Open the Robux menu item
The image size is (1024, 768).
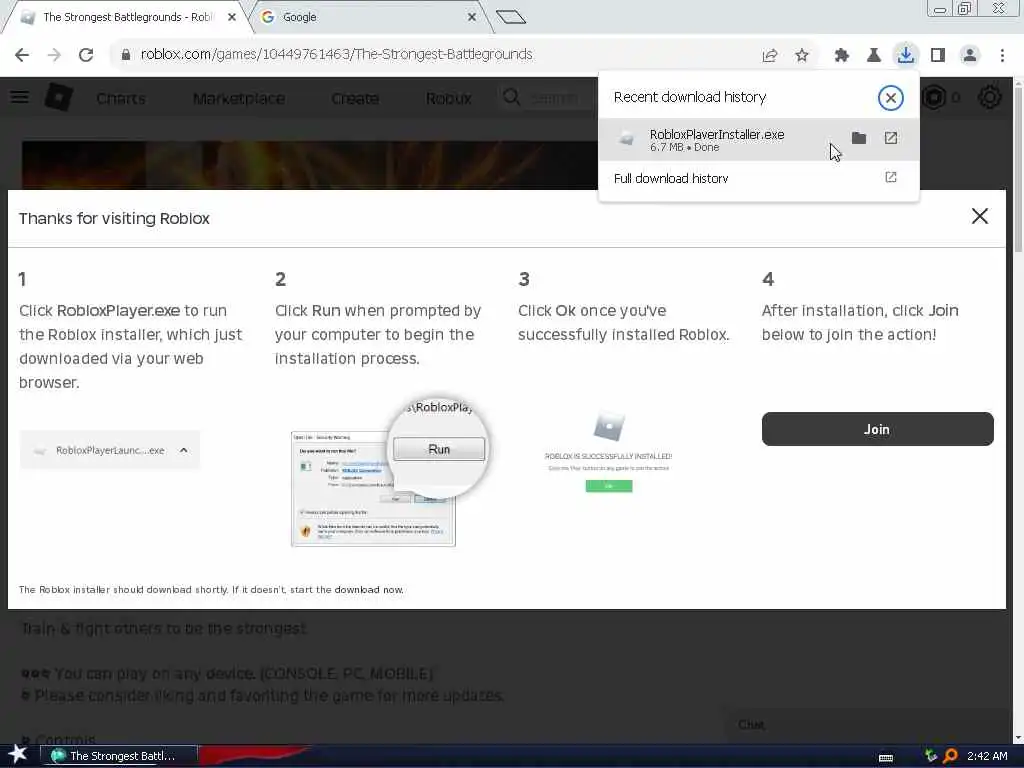click(448, 99)
